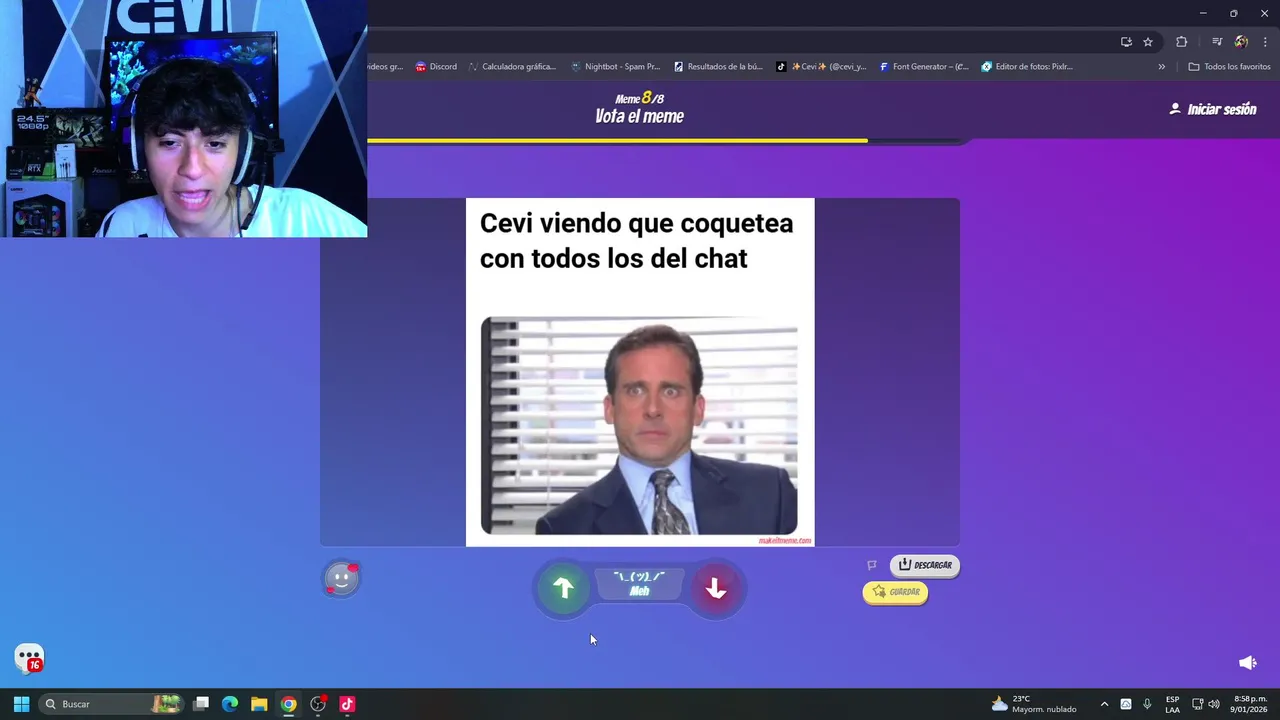Click Iniciar sesión to log in
The height and width of the screenshot is (720, 1280).
(1212, 109)
